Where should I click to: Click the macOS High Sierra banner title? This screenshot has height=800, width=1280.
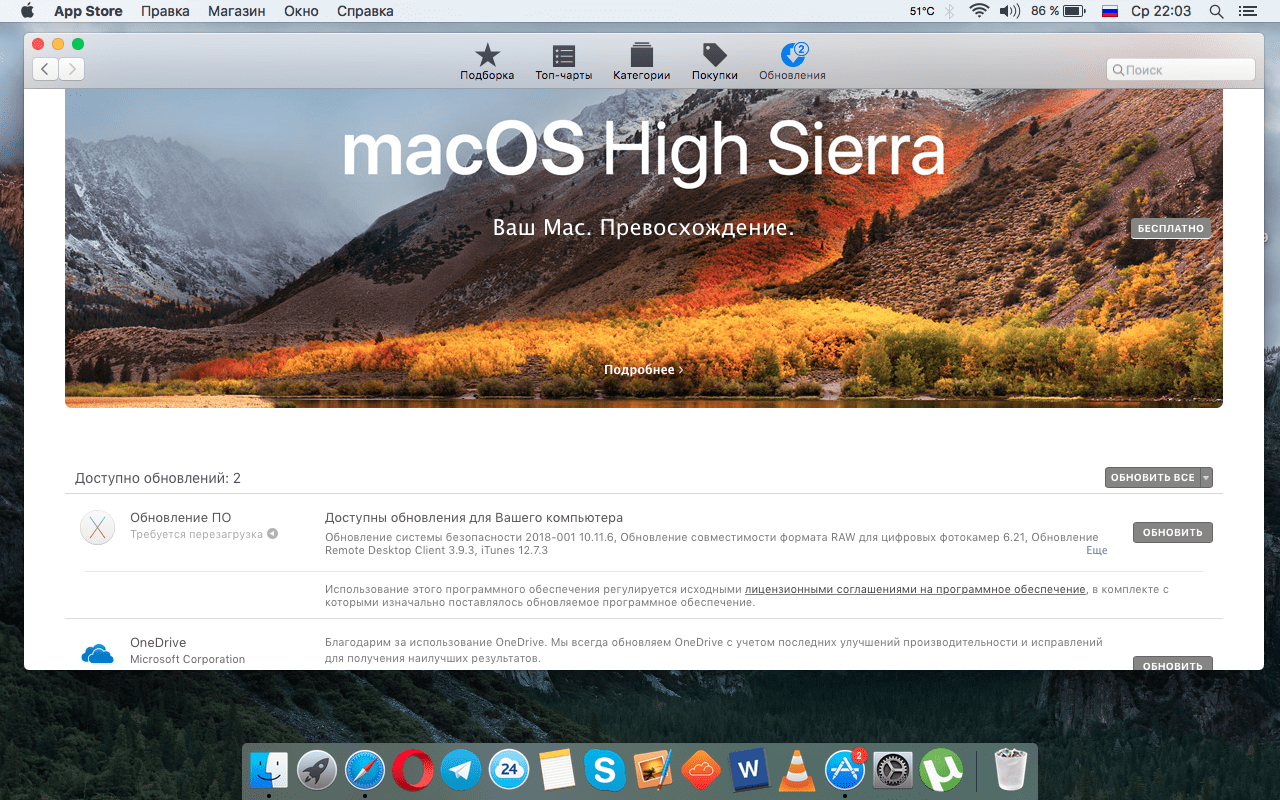click(643, 151)
